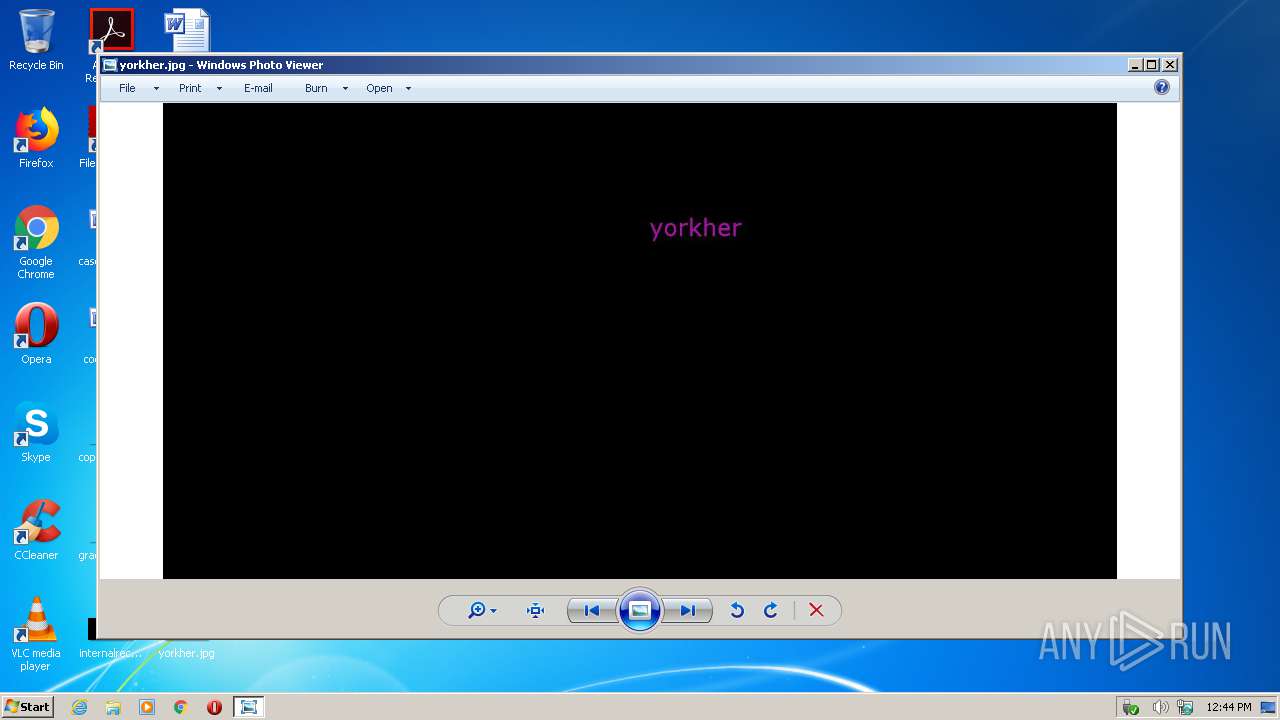Launch Opera from taskbar
Viewport: 1280px width, 720px height.
click(214, 707)
